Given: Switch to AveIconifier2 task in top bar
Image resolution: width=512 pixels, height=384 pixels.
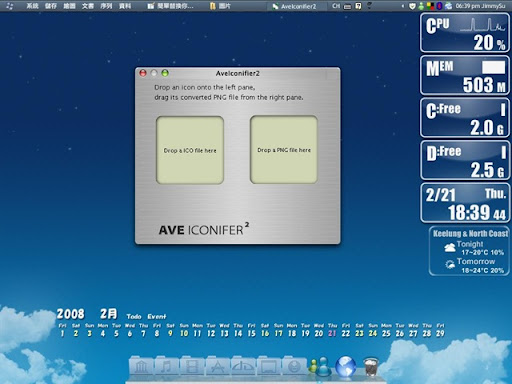Looking at the screenshot, I should (294, 6).
